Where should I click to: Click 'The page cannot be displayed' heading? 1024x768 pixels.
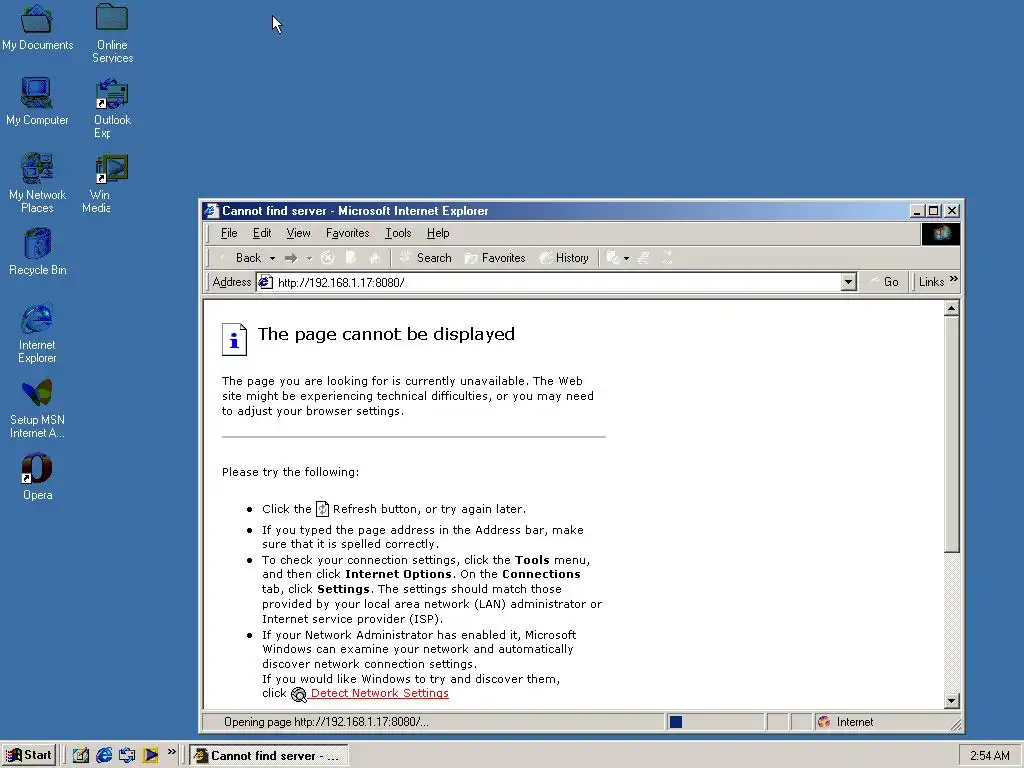[x=386, y=334]
